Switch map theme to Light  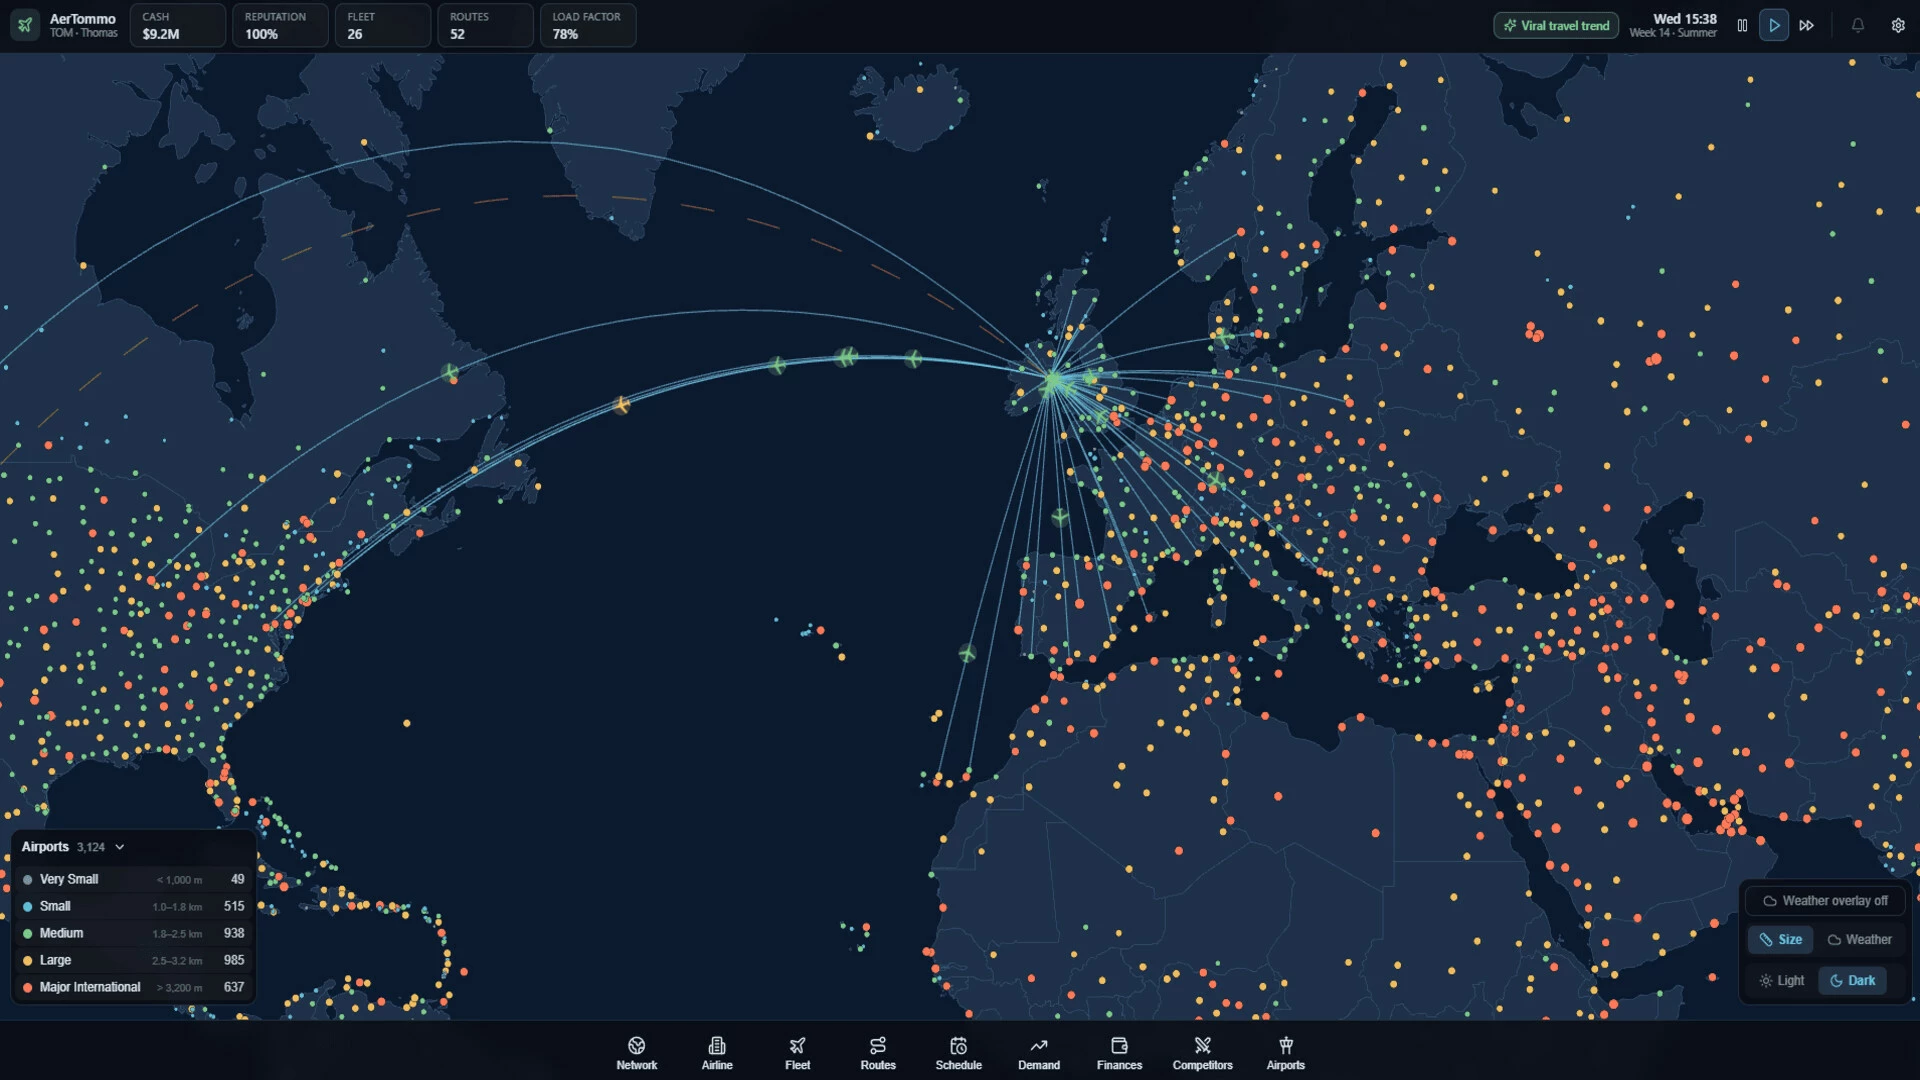coord(1781,980)
